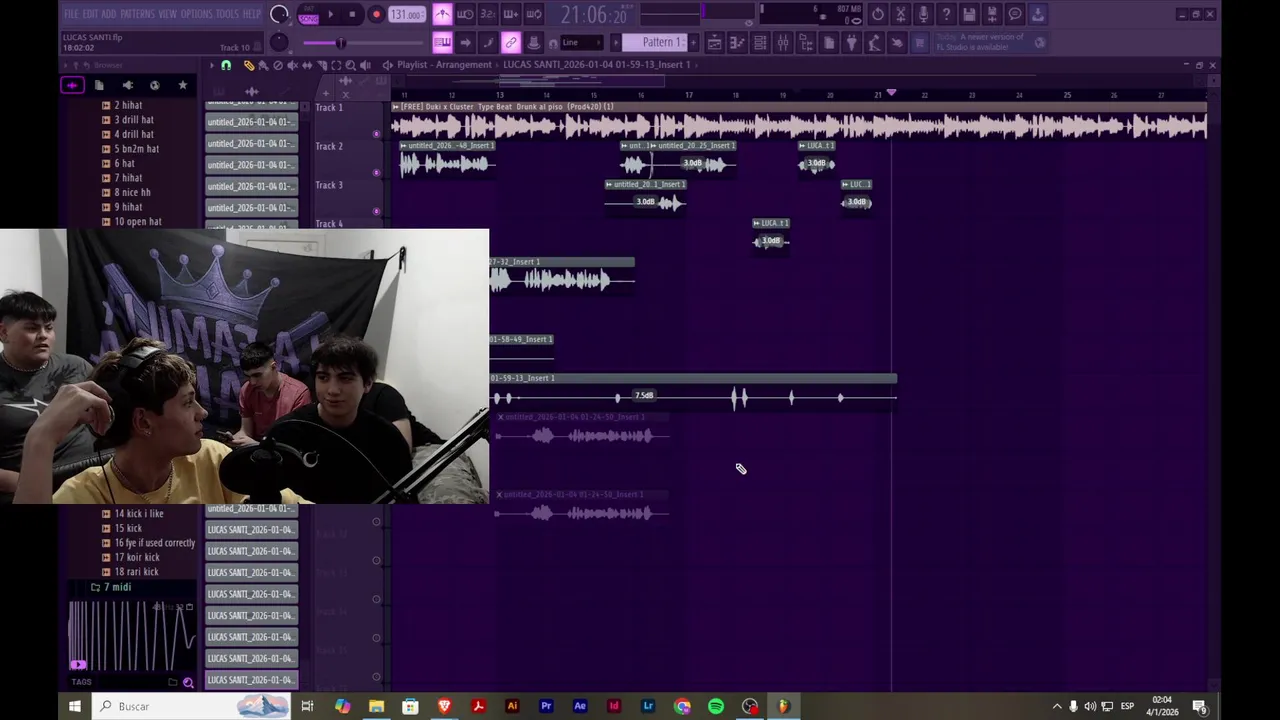The width and height of the screenshot is (1280, 720).
Task: Open the channel rack icon
Action: click(x=760, y=42)
